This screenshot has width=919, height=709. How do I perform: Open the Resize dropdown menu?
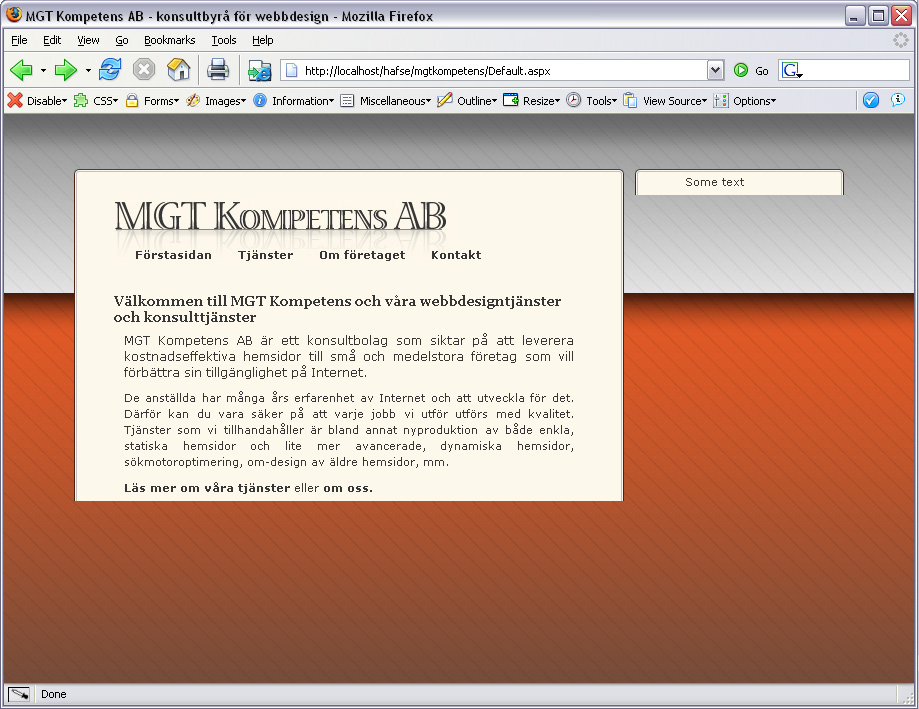tap(541, 101)
